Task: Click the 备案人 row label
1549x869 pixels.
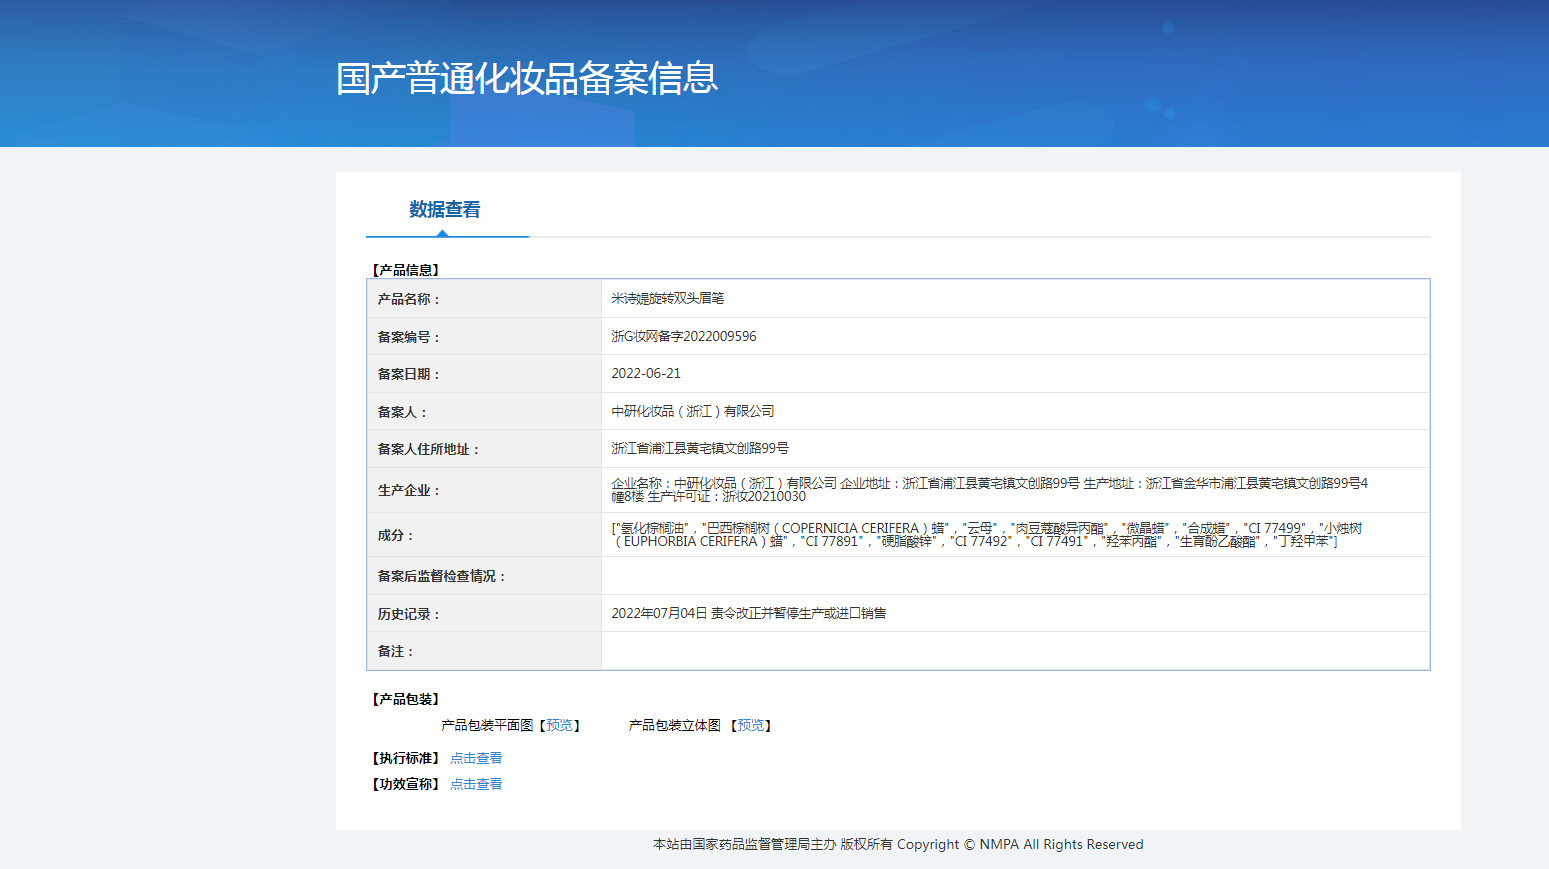Action: [x=402, y=412]
